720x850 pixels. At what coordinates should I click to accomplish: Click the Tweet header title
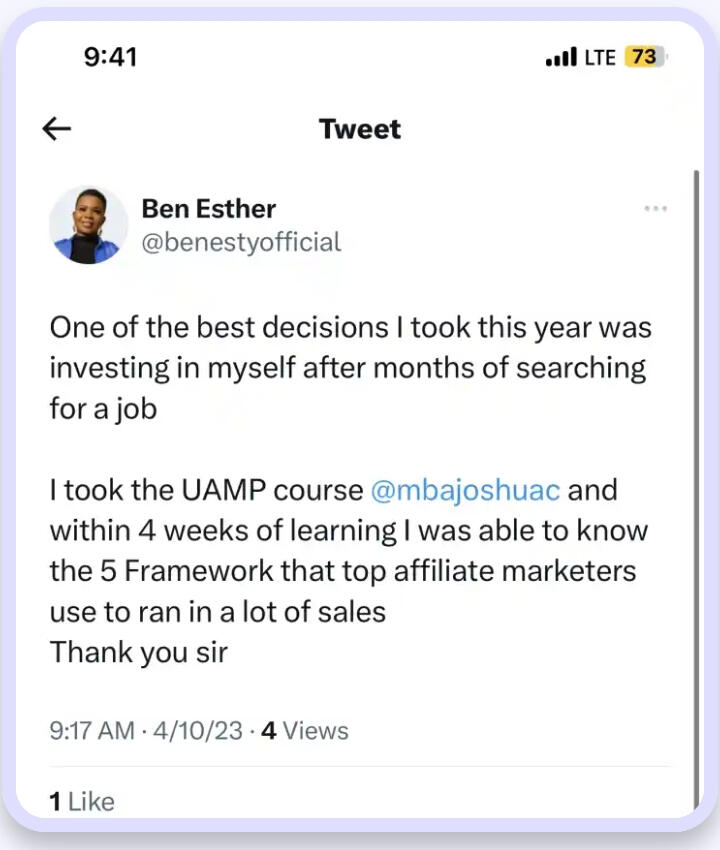(360, 129)
